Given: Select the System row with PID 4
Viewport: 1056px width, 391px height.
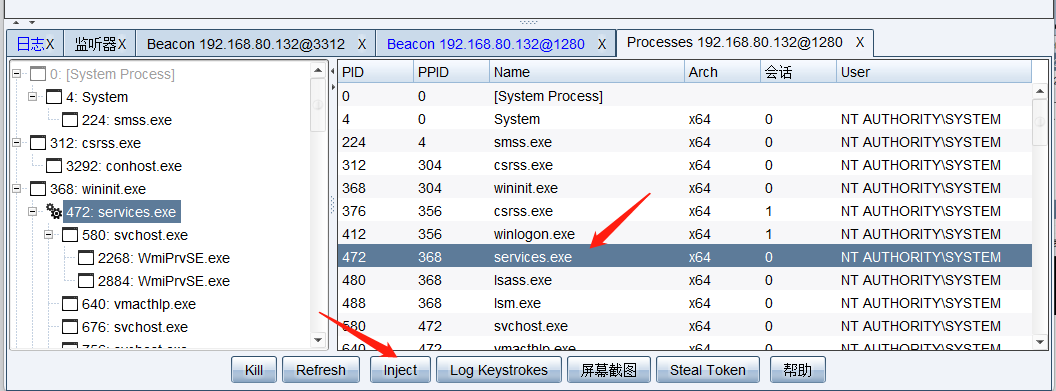Looking at the screenshot, I should [x=684, y=119].
